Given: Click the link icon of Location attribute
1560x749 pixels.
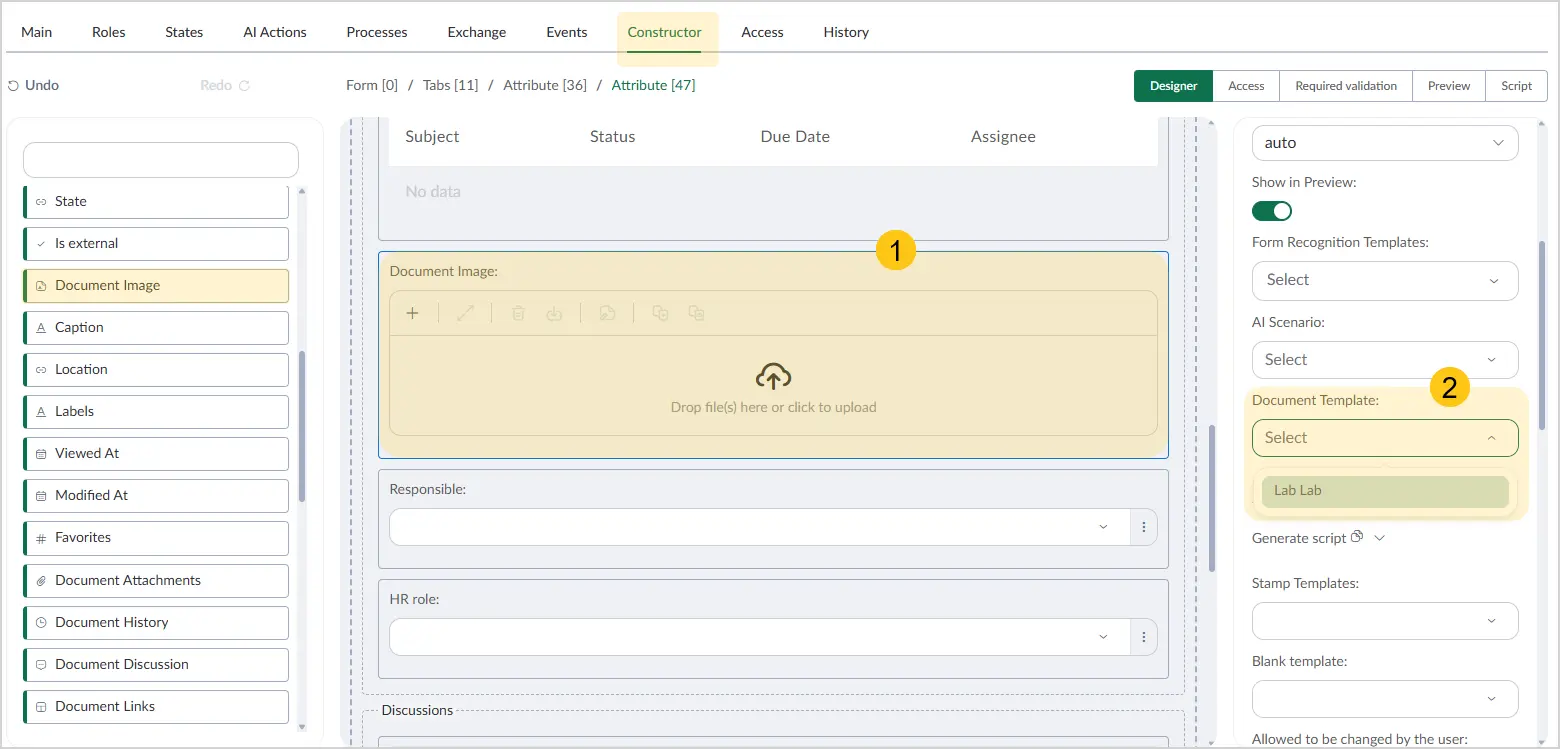Looking at the screenshot, I should click(x=41, y=369).
